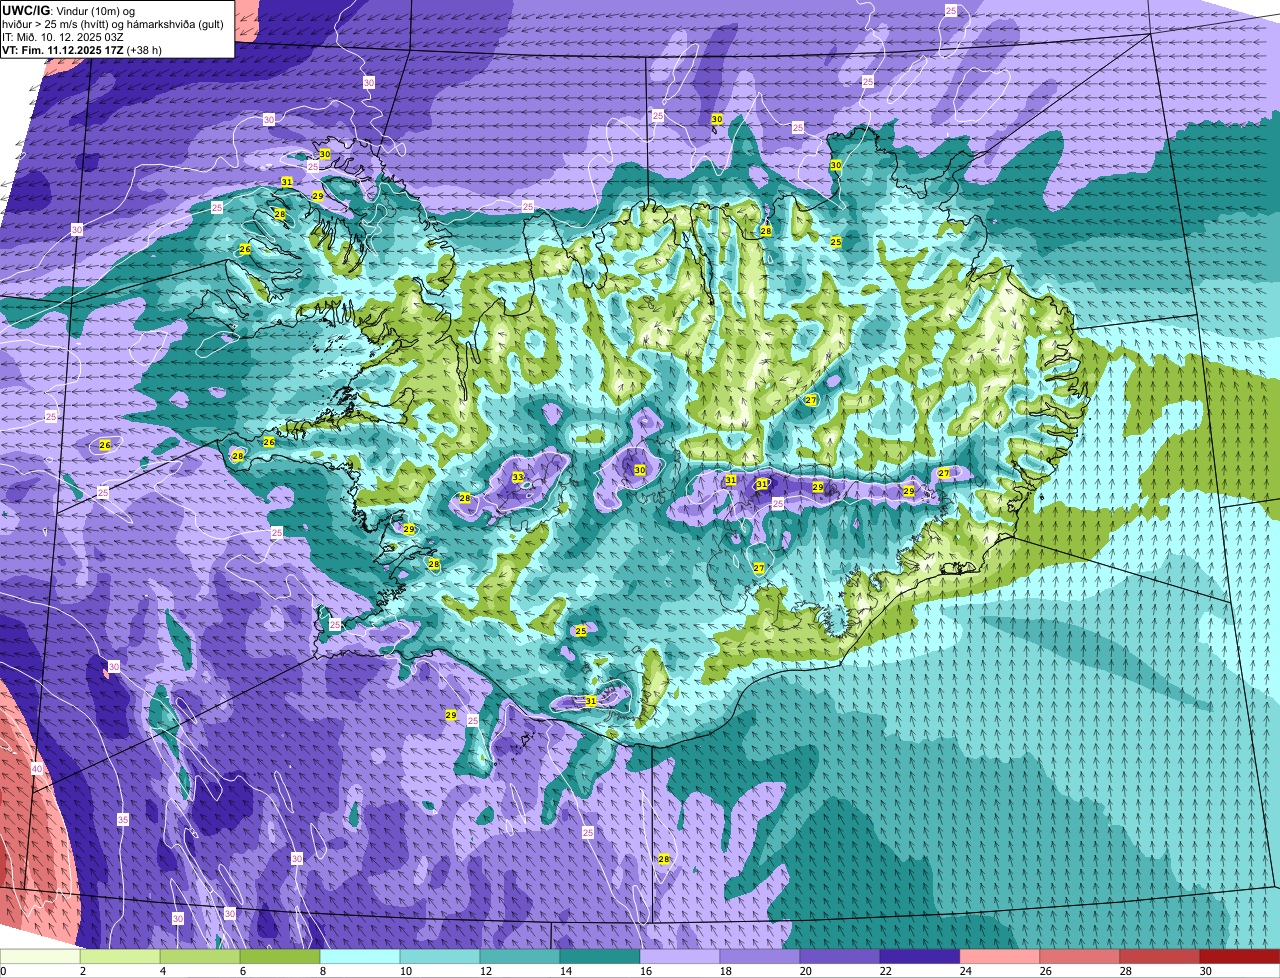Image resolution: width=1280 pixels, height=978 pixels.
Task: Select the lavender swatch between 16 and 18
Action: [680, 956]
